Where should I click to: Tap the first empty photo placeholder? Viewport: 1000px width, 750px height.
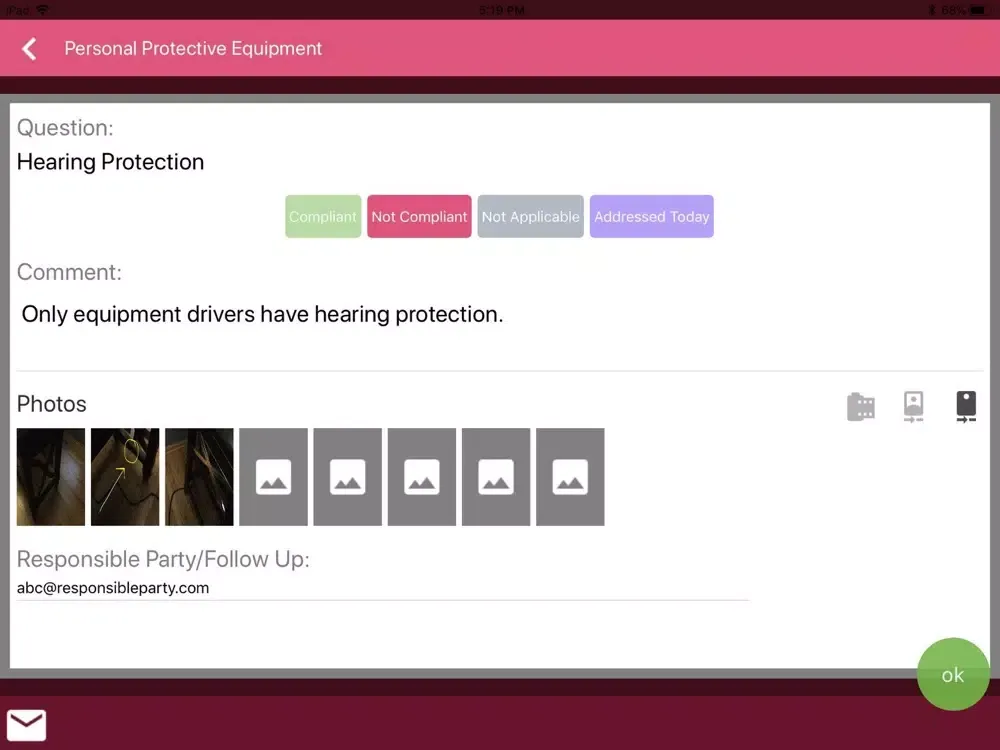(x=273, y=477)
